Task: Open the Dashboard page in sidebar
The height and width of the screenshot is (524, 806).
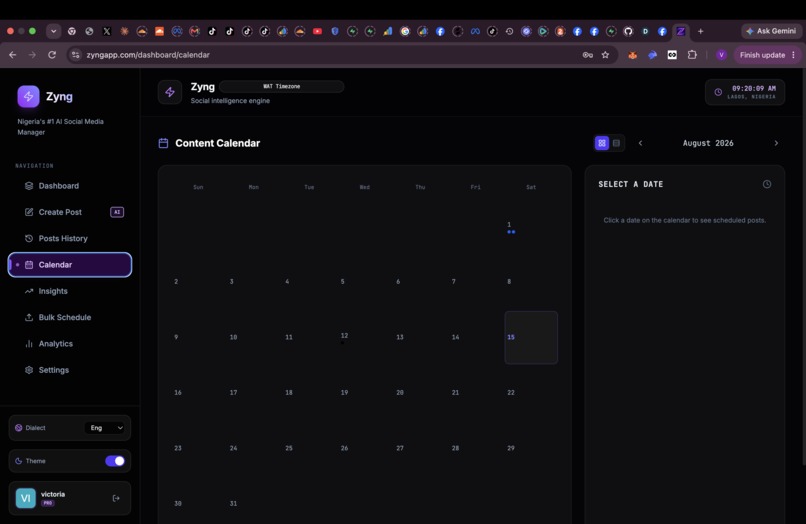Action: (x=70, y=186)
